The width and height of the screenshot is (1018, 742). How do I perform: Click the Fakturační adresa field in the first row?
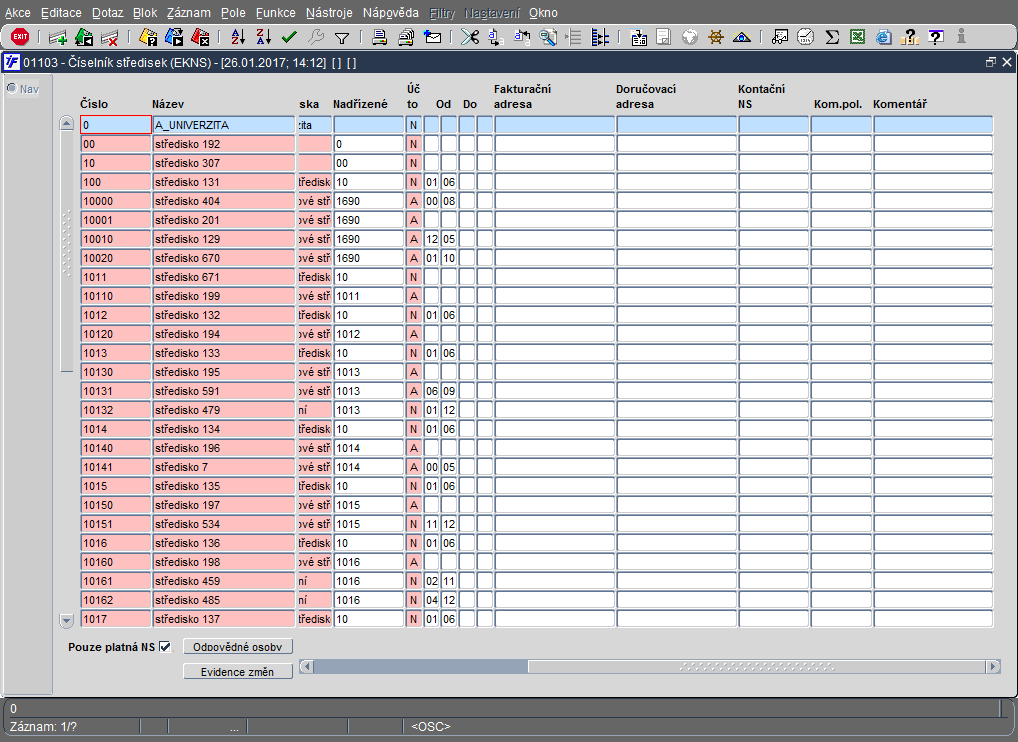pos(554,125)
